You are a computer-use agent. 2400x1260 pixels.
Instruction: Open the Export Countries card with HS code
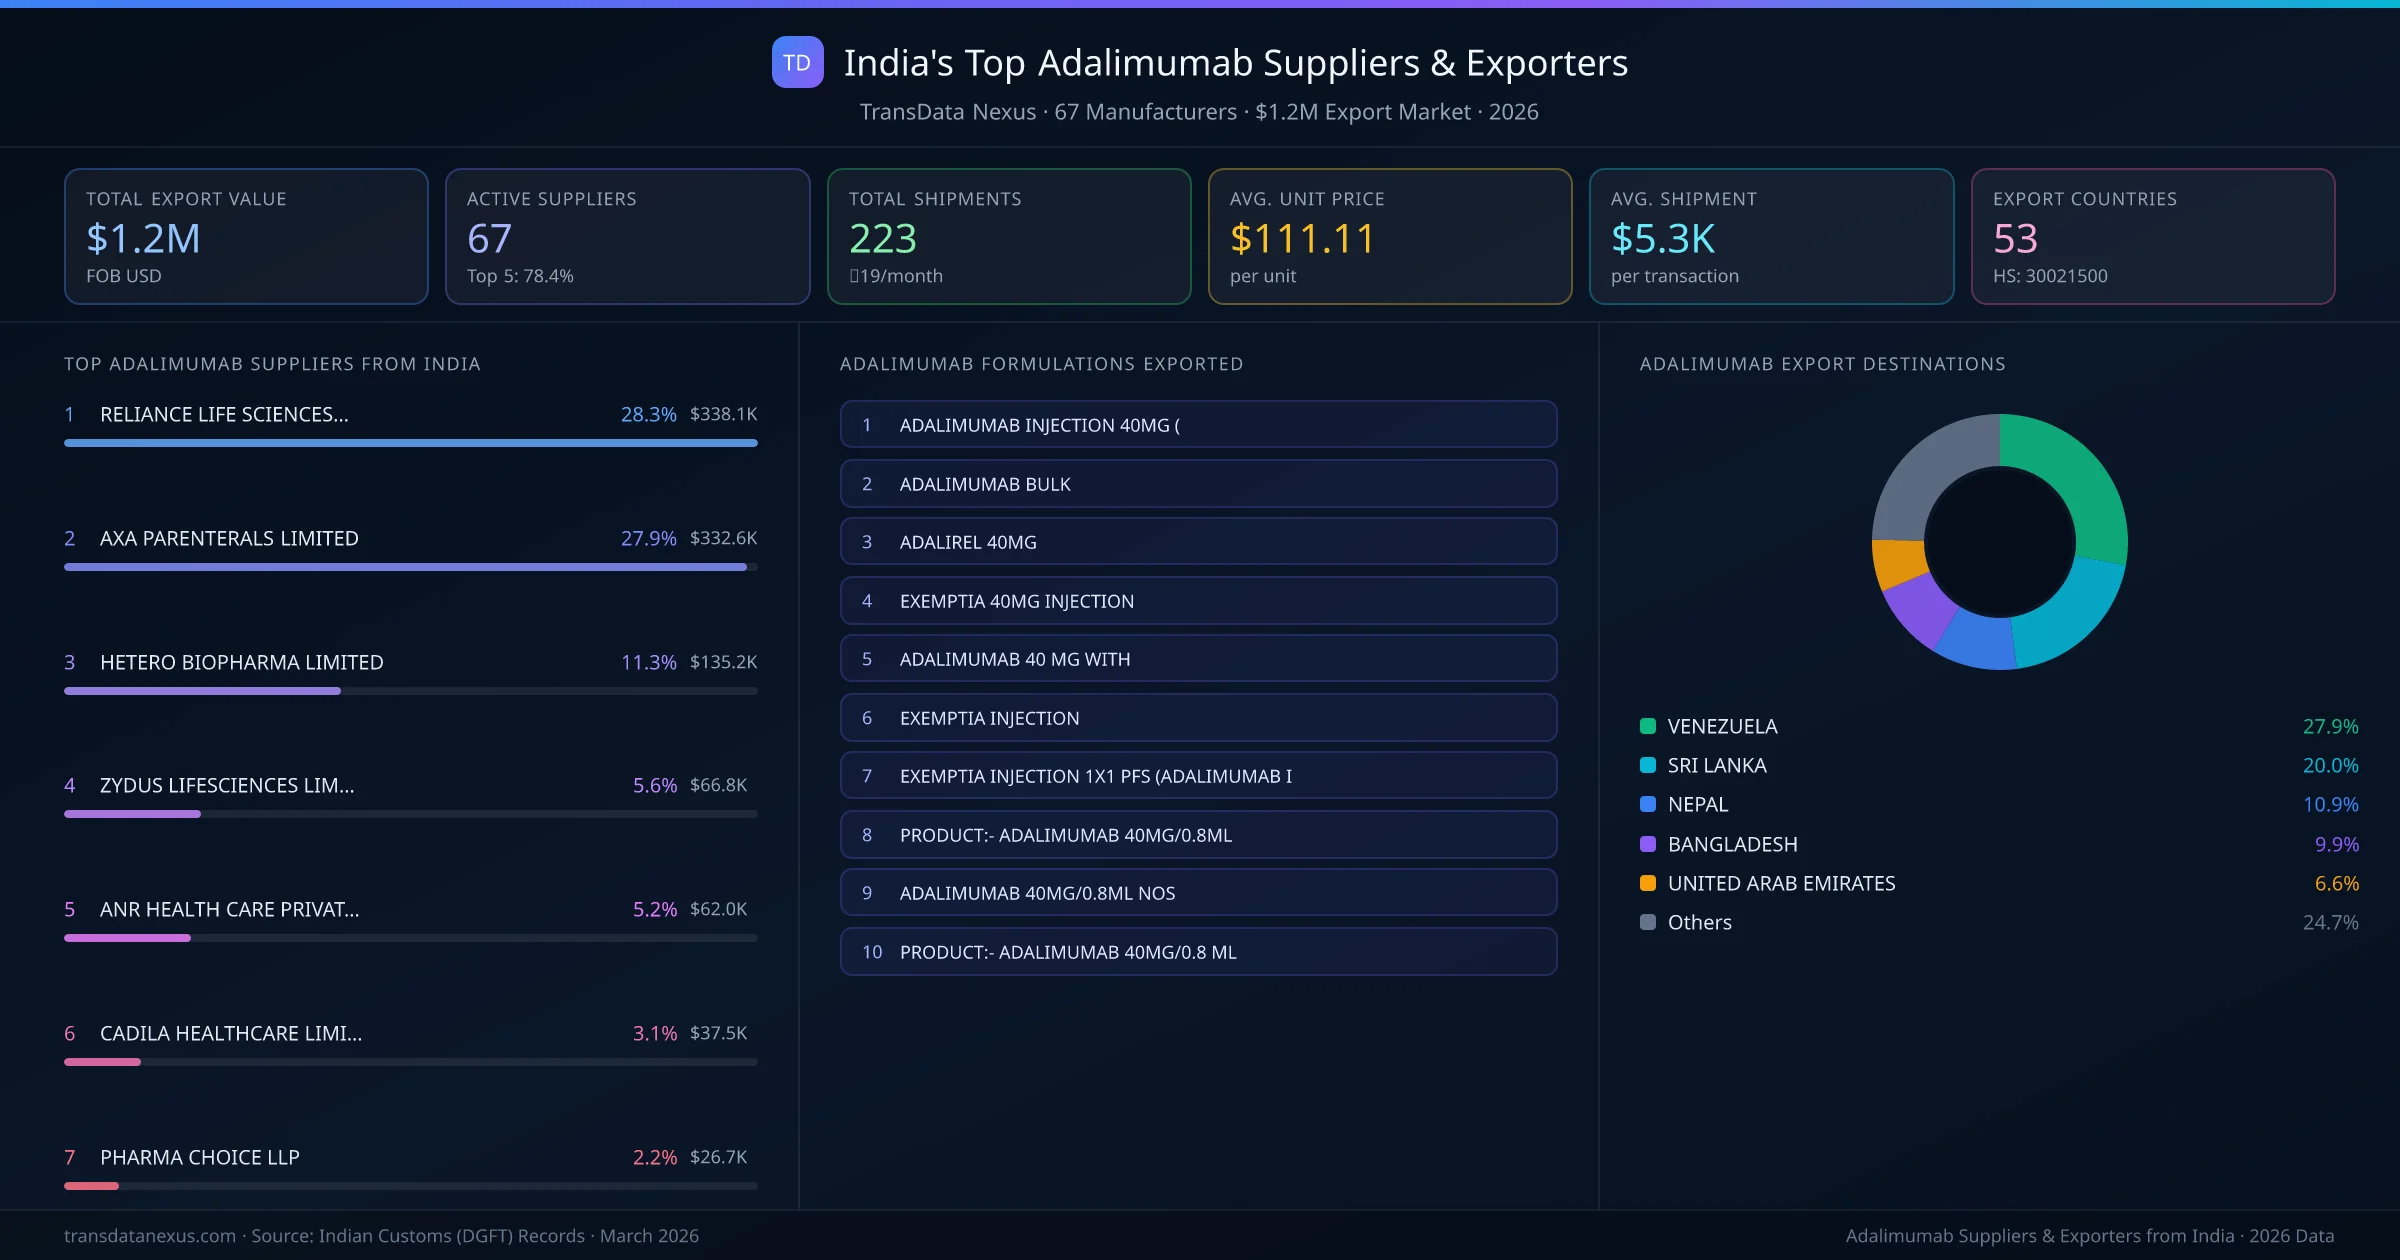click(x=2154, y=236)
